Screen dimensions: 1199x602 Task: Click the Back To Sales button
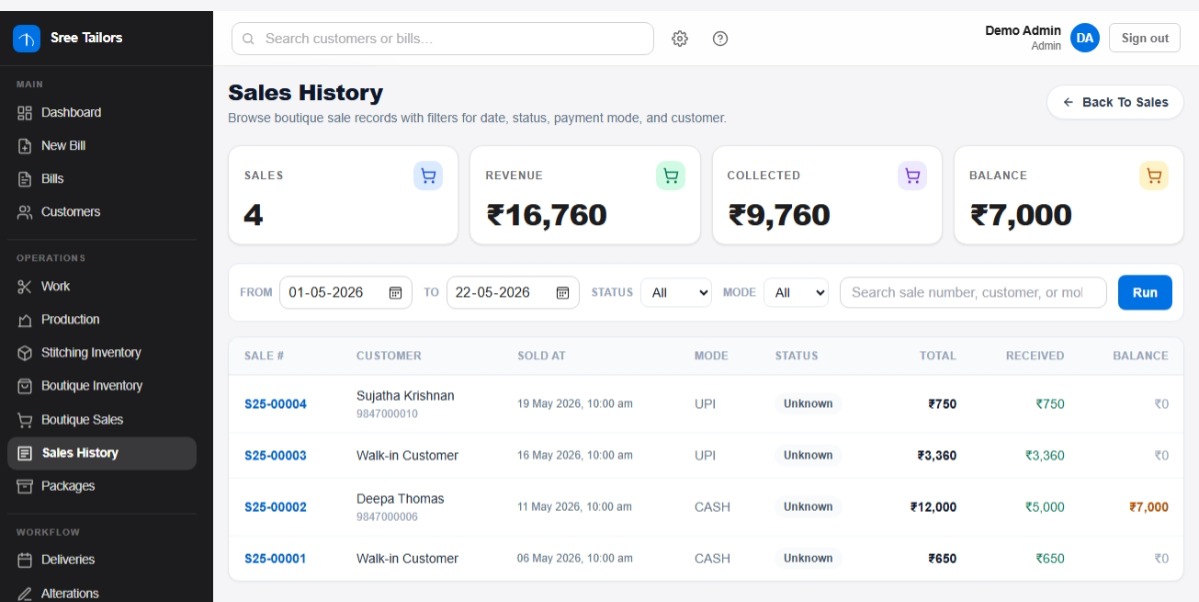pos(1115,103)
